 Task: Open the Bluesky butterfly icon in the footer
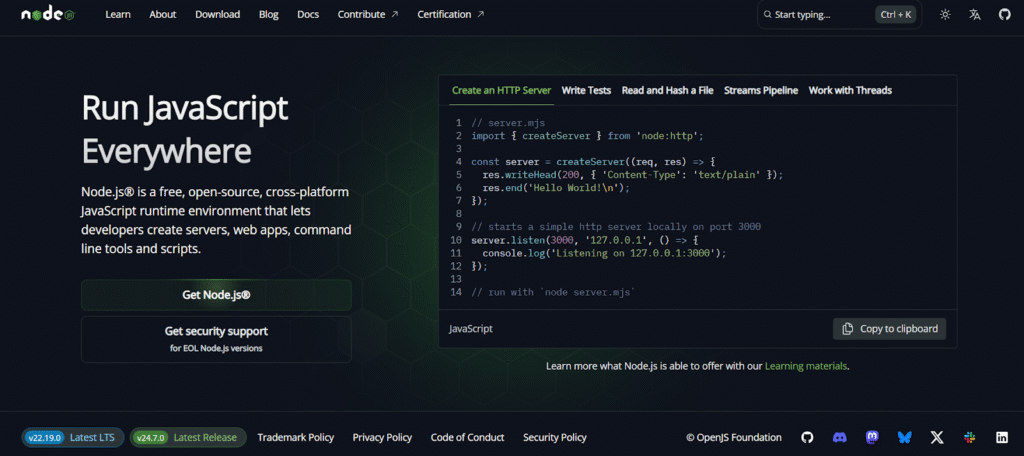[x=904, y=437]
